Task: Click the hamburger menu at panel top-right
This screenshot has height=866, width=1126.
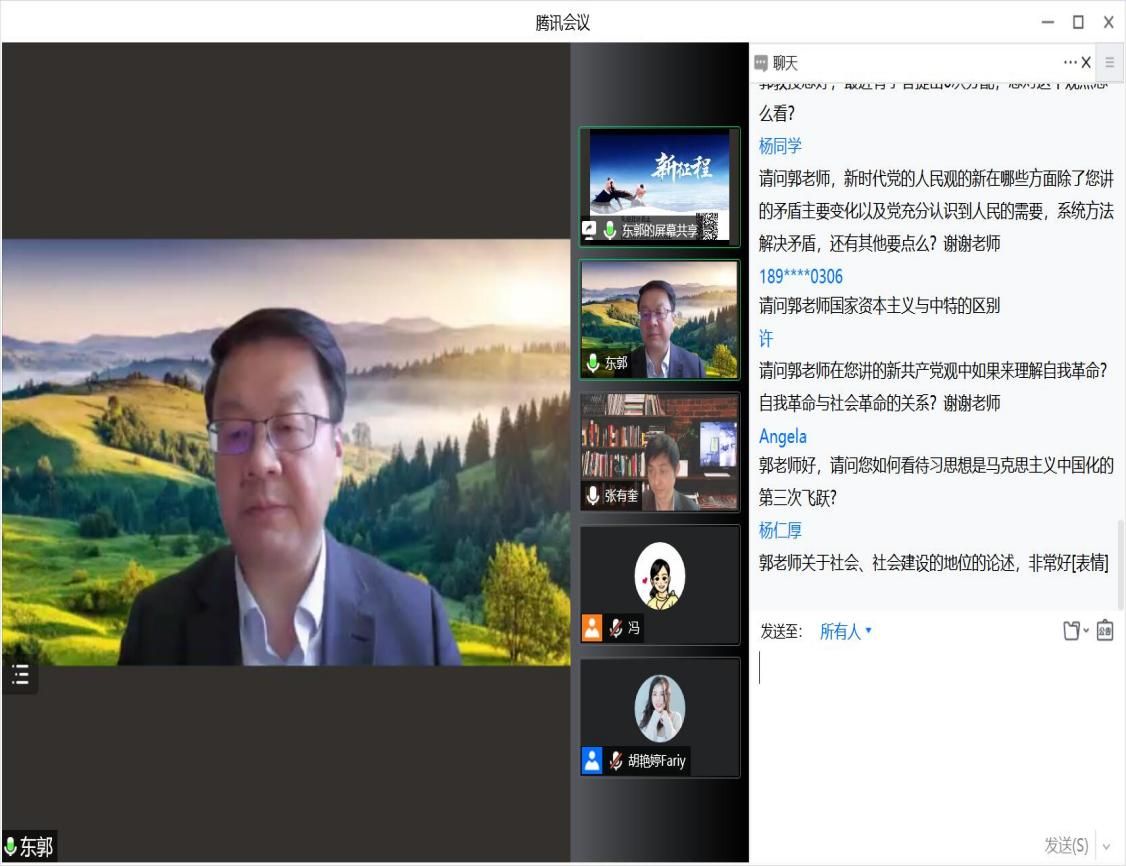Action: 1109,62
